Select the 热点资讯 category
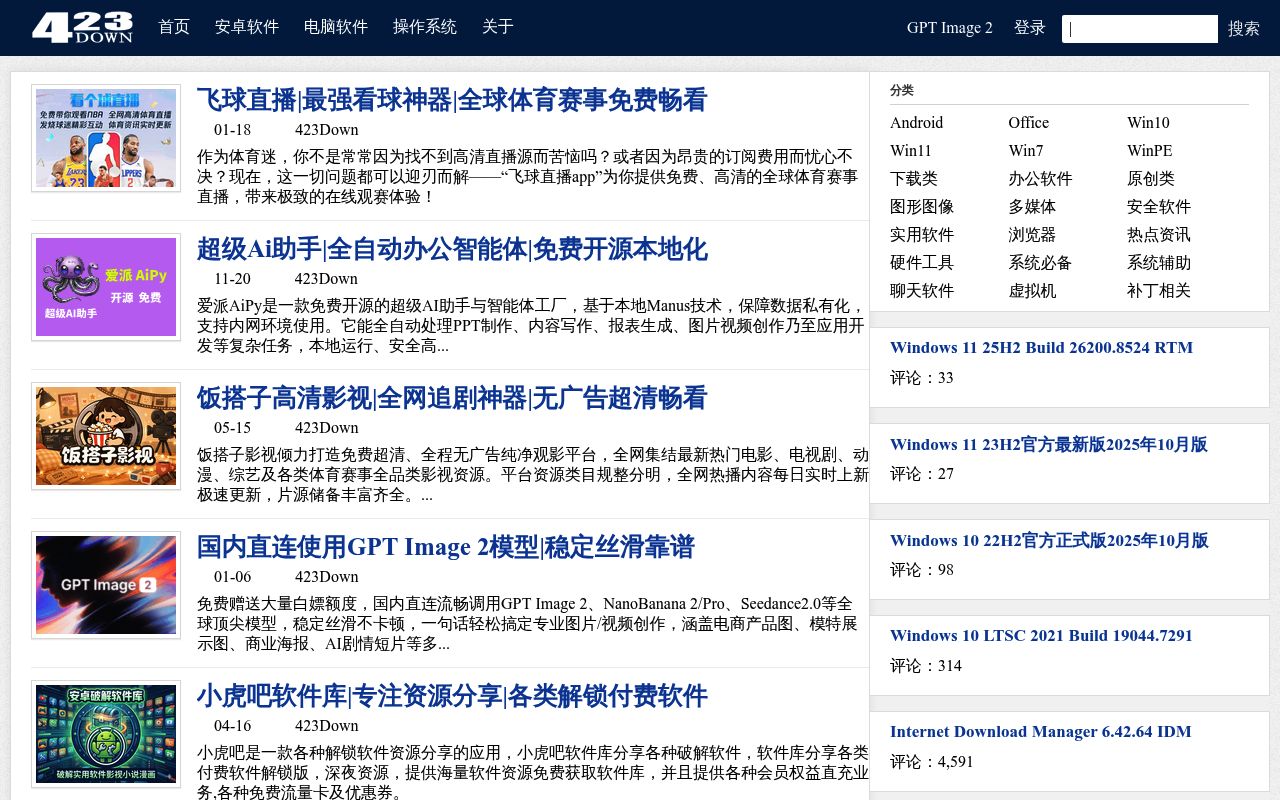Image resolution: width=1280 pixels, height=800 pixels. 1159,235
